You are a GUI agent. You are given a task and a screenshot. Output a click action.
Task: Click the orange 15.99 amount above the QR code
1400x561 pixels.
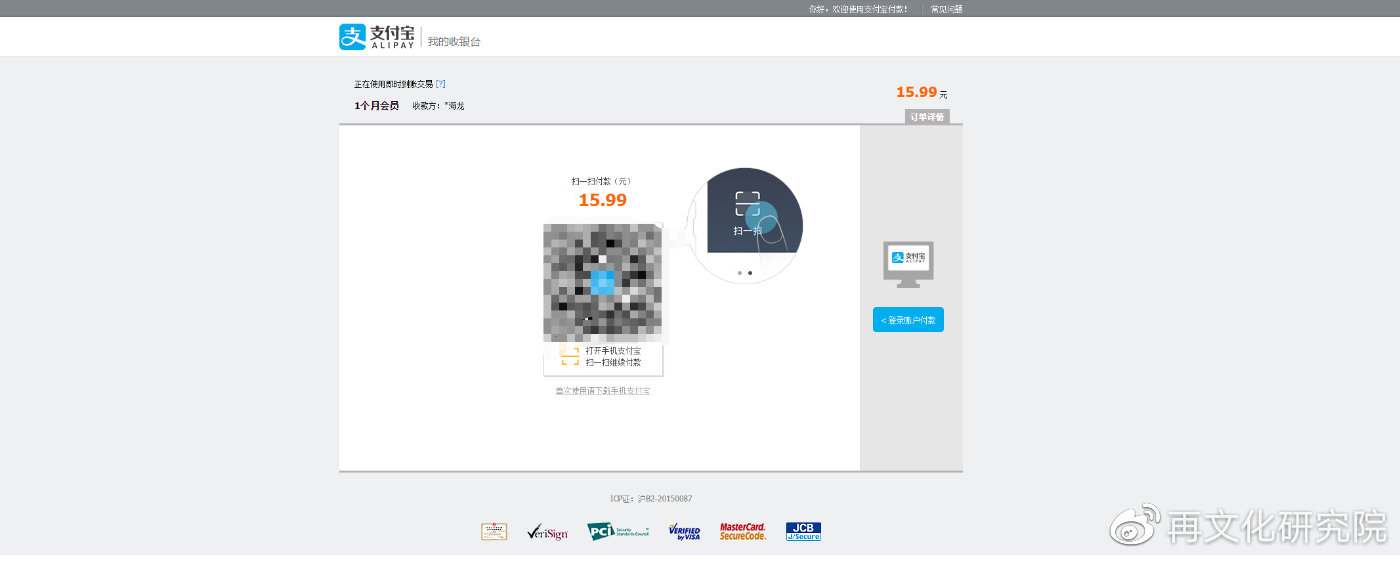click(602, 200)
